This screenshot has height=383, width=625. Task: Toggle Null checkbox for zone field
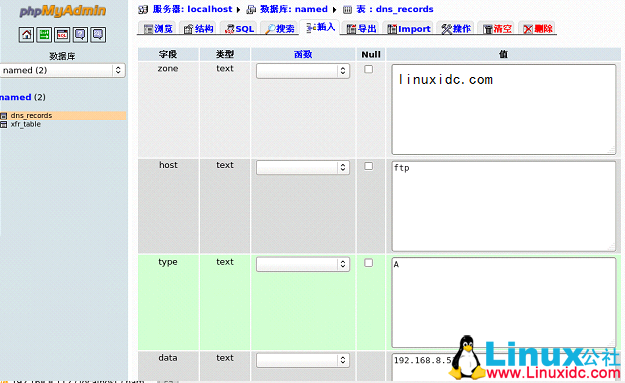click(369, 69)
